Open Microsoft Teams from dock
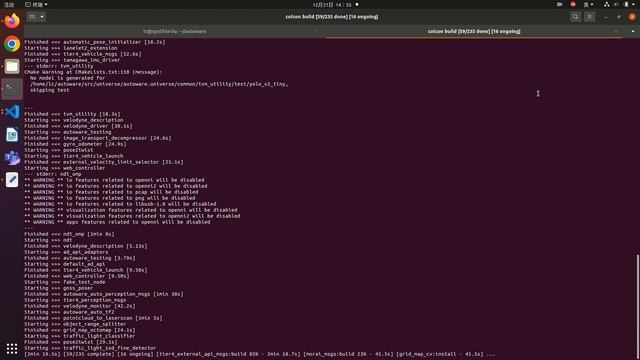Screen dimensions: 640x360 click(12, 157)
